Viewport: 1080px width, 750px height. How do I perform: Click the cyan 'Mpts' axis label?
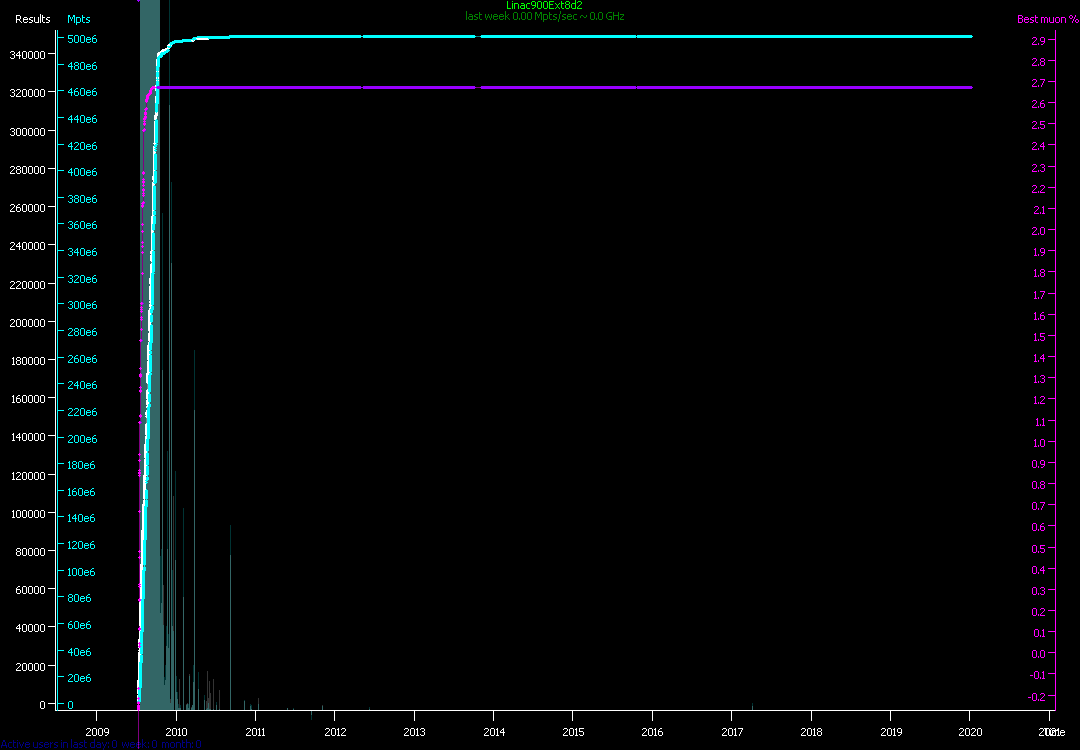(x=78, y=20)
